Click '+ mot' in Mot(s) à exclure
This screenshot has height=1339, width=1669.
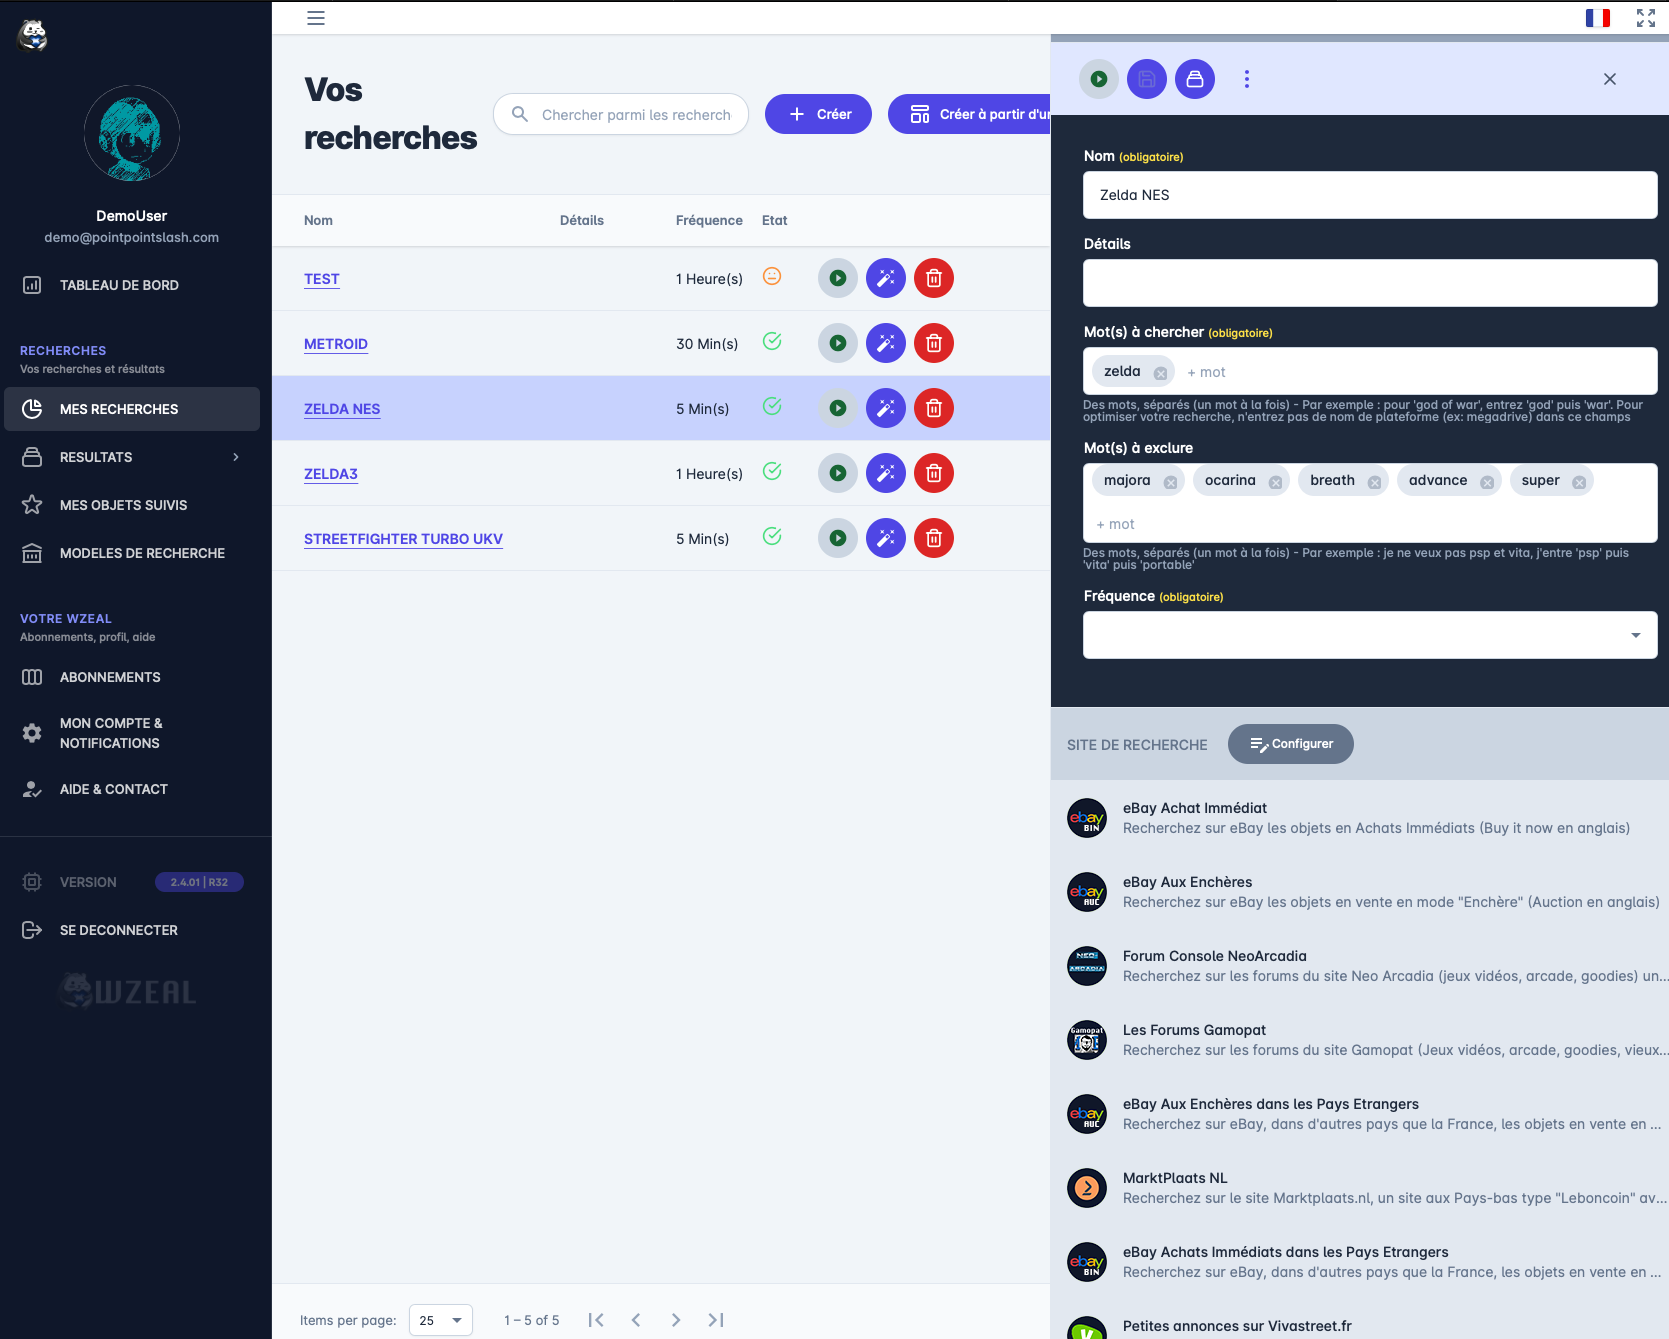tap(1115, 524)
